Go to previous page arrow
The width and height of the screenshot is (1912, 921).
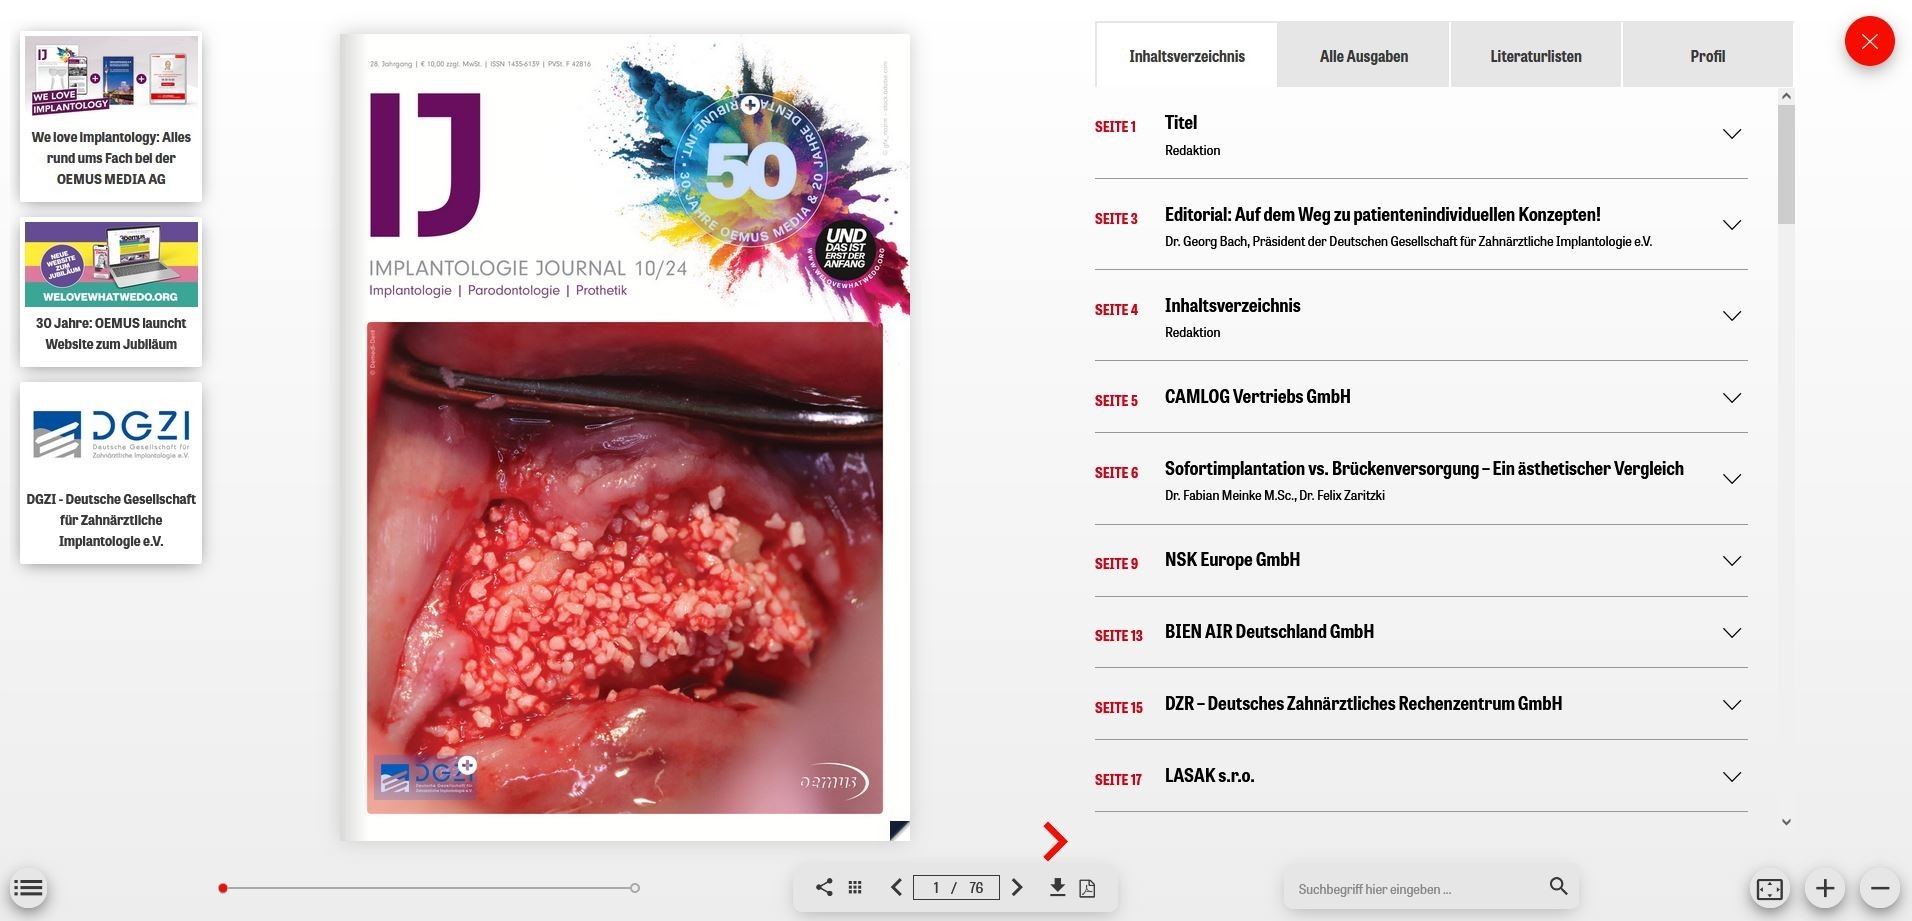[897, 887]
